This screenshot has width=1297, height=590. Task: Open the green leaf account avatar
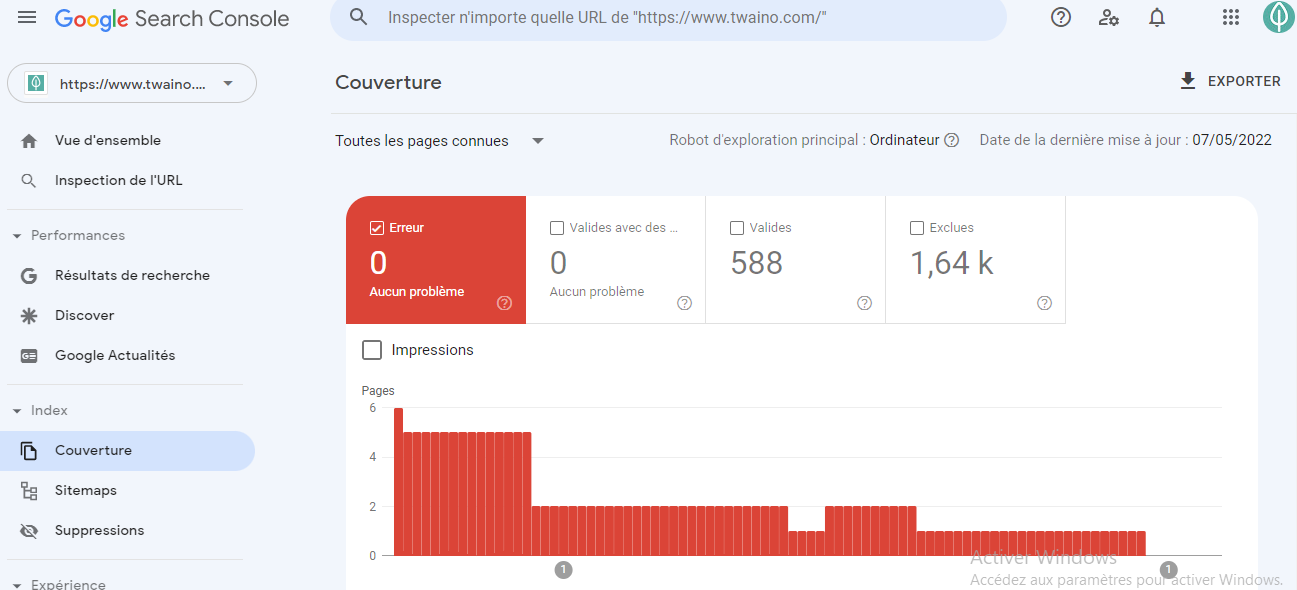(1278, 17)
